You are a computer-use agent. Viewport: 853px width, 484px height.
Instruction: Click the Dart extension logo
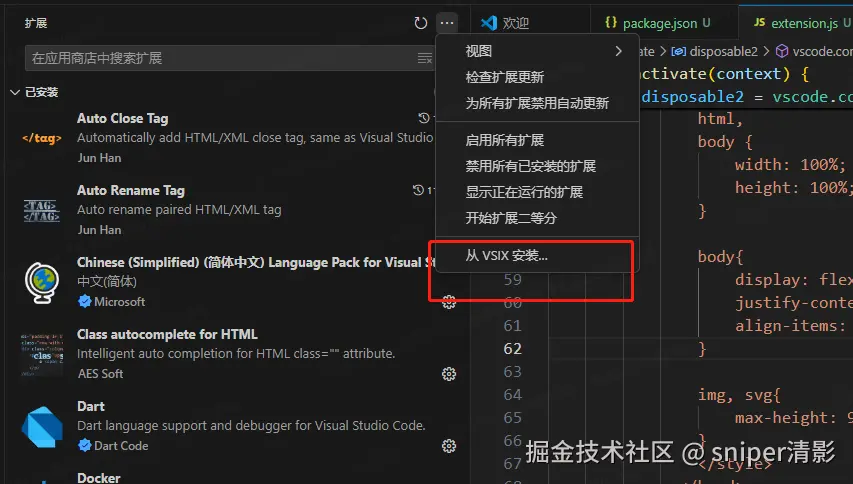click(x=42, y=427)
